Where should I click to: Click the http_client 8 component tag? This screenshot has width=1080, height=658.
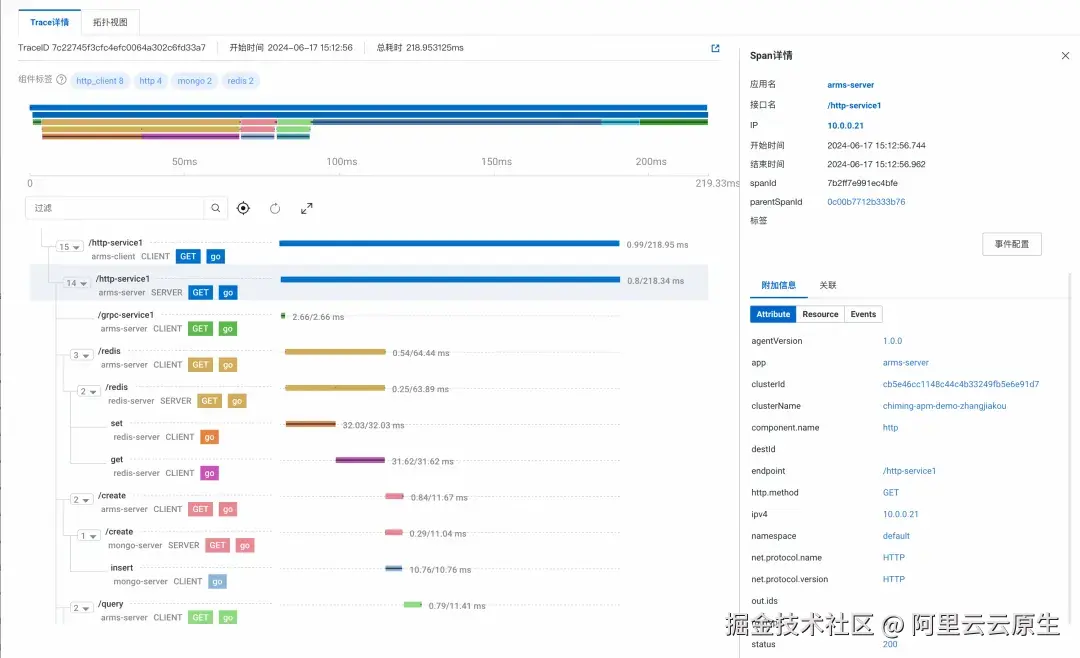point(100,81)
